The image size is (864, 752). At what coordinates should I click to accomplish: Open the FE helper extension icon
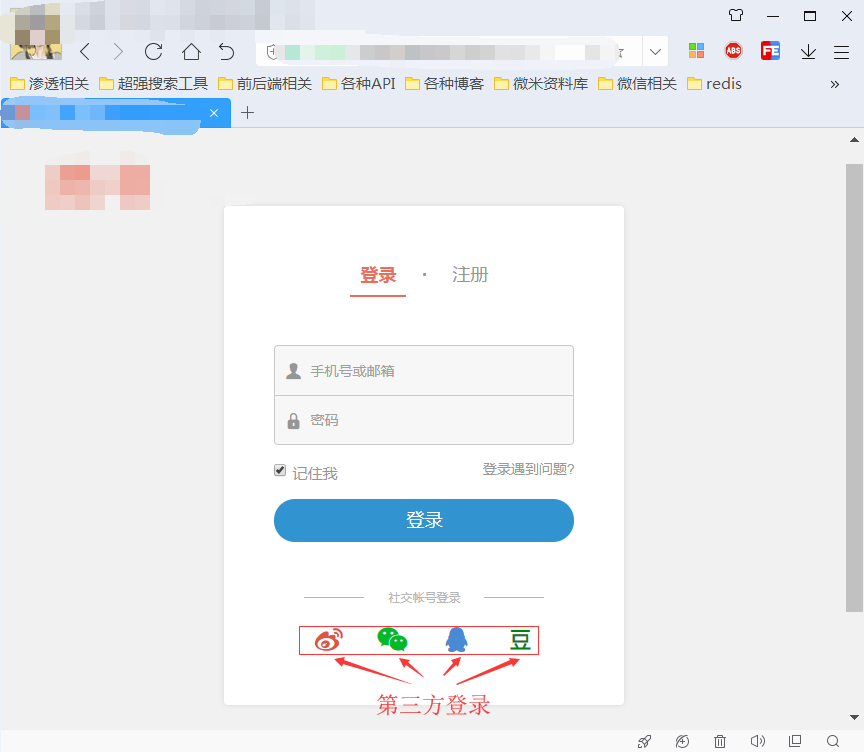[x=770, y=51]
